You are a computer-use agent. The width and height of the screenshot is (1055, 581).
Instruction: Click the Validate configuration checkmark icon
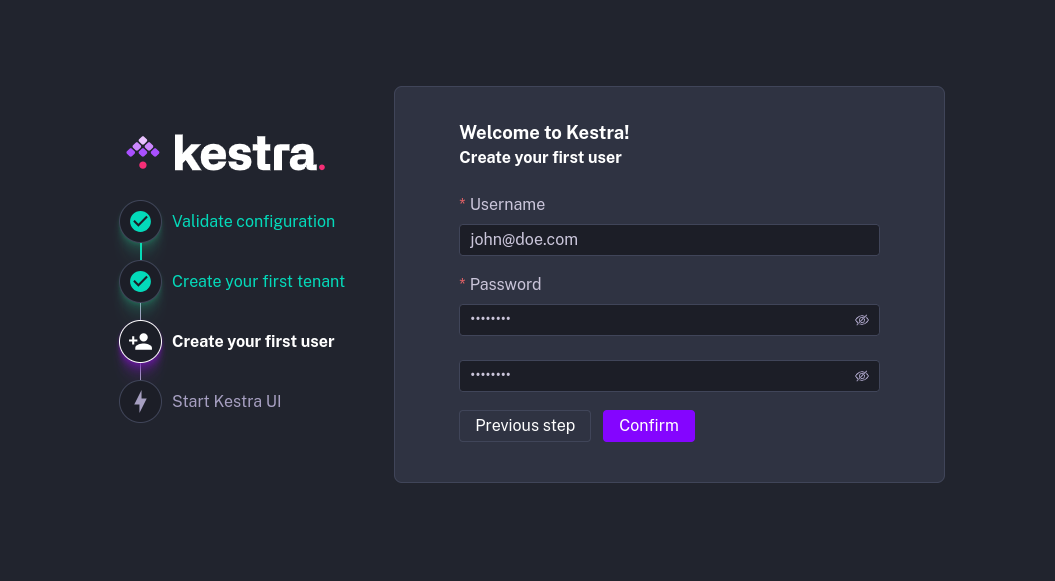click(140, 221)
